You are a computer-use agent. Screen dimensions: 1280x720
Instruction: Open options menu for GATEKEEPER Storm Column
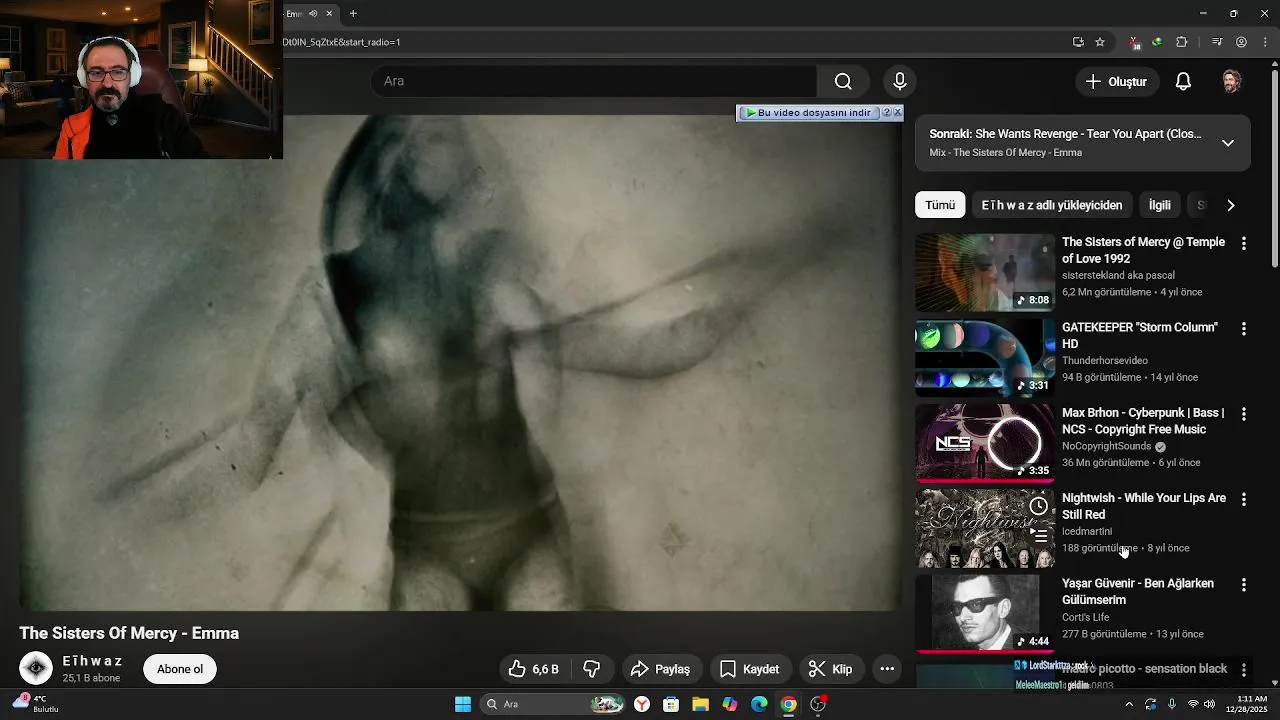point(1244,328)
